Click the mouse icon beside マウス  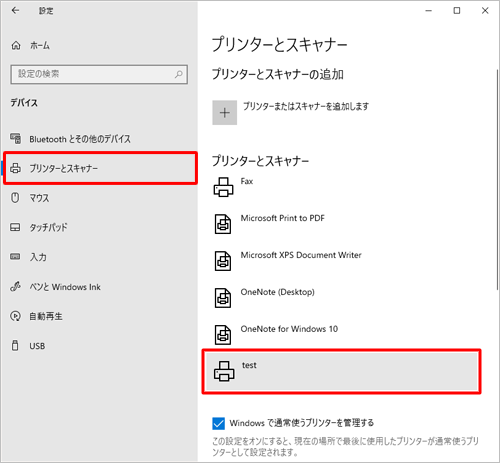coord(15,198)
